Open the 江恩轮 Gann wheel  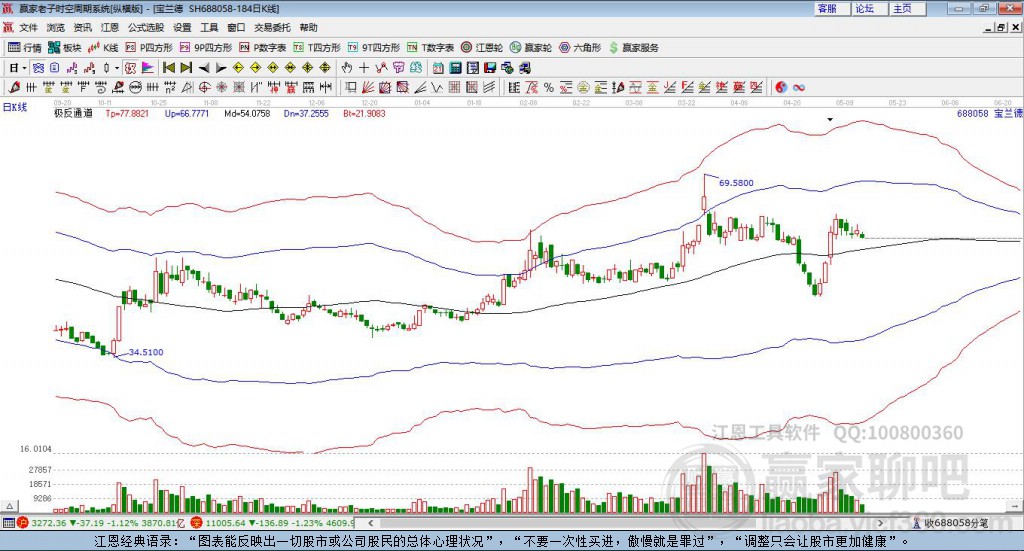(x=482, y=48)
